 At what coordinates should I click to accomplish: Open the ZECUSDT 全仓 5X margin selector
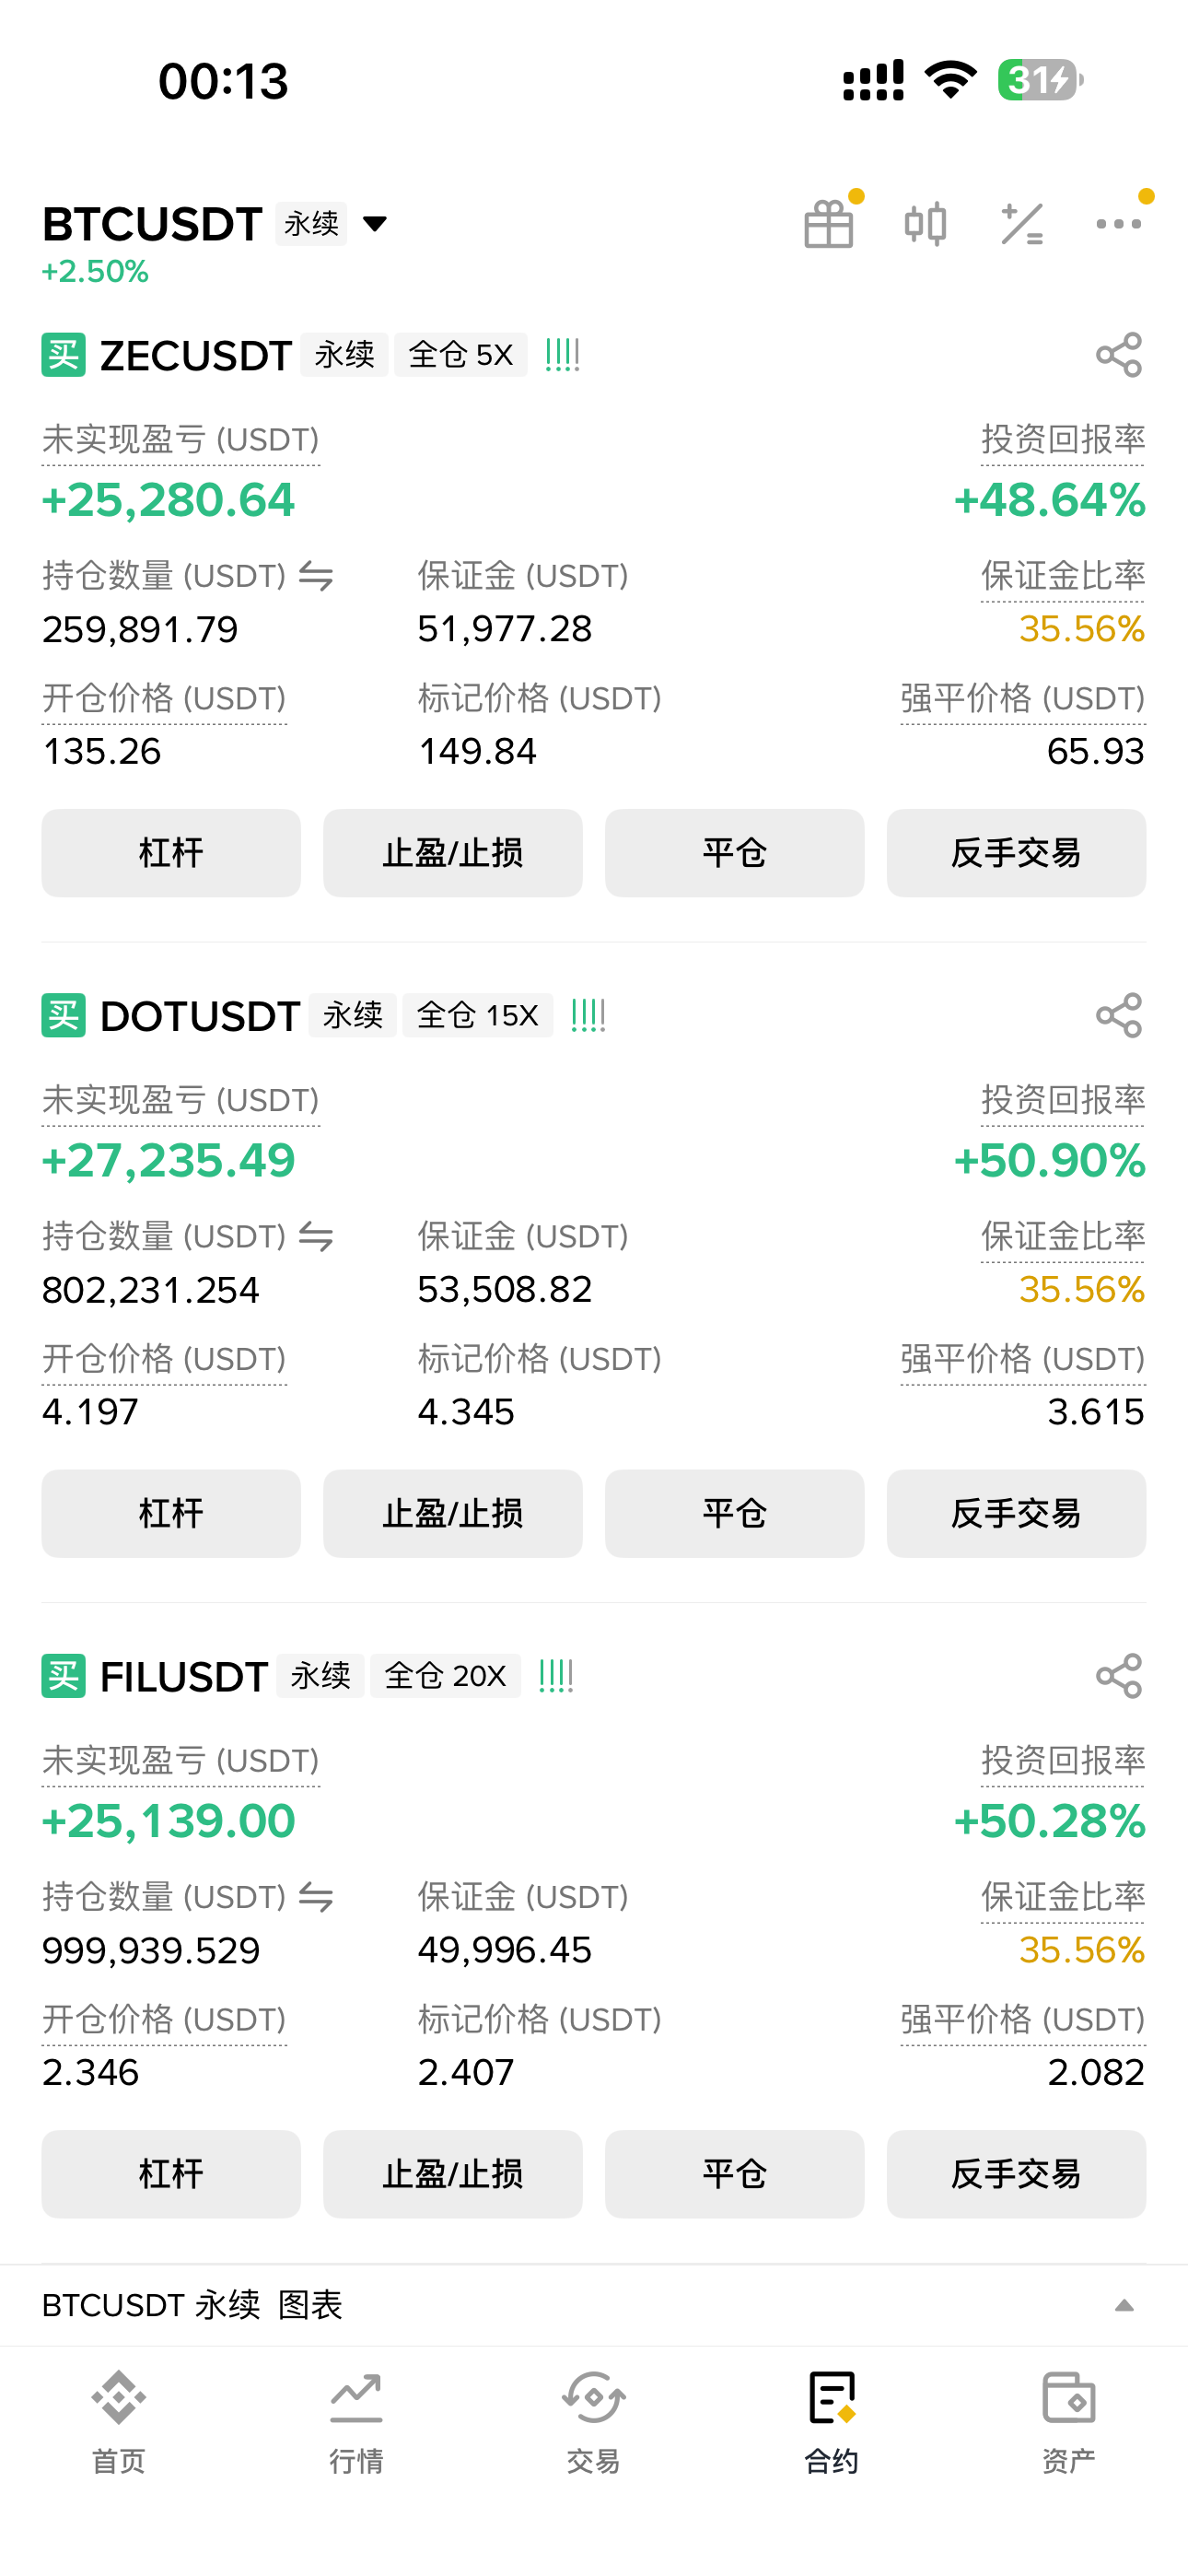pyautogui.click(x=460, y=355)
